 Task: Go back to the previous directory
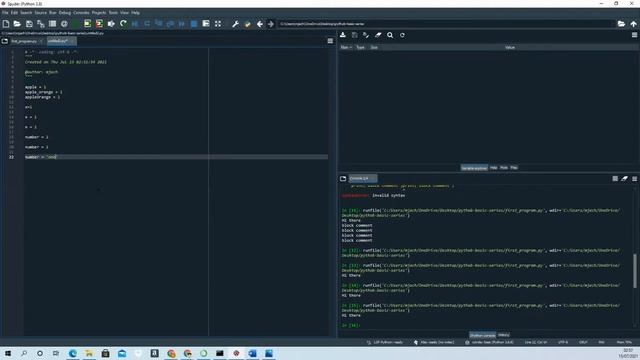(x=260, y=24)
